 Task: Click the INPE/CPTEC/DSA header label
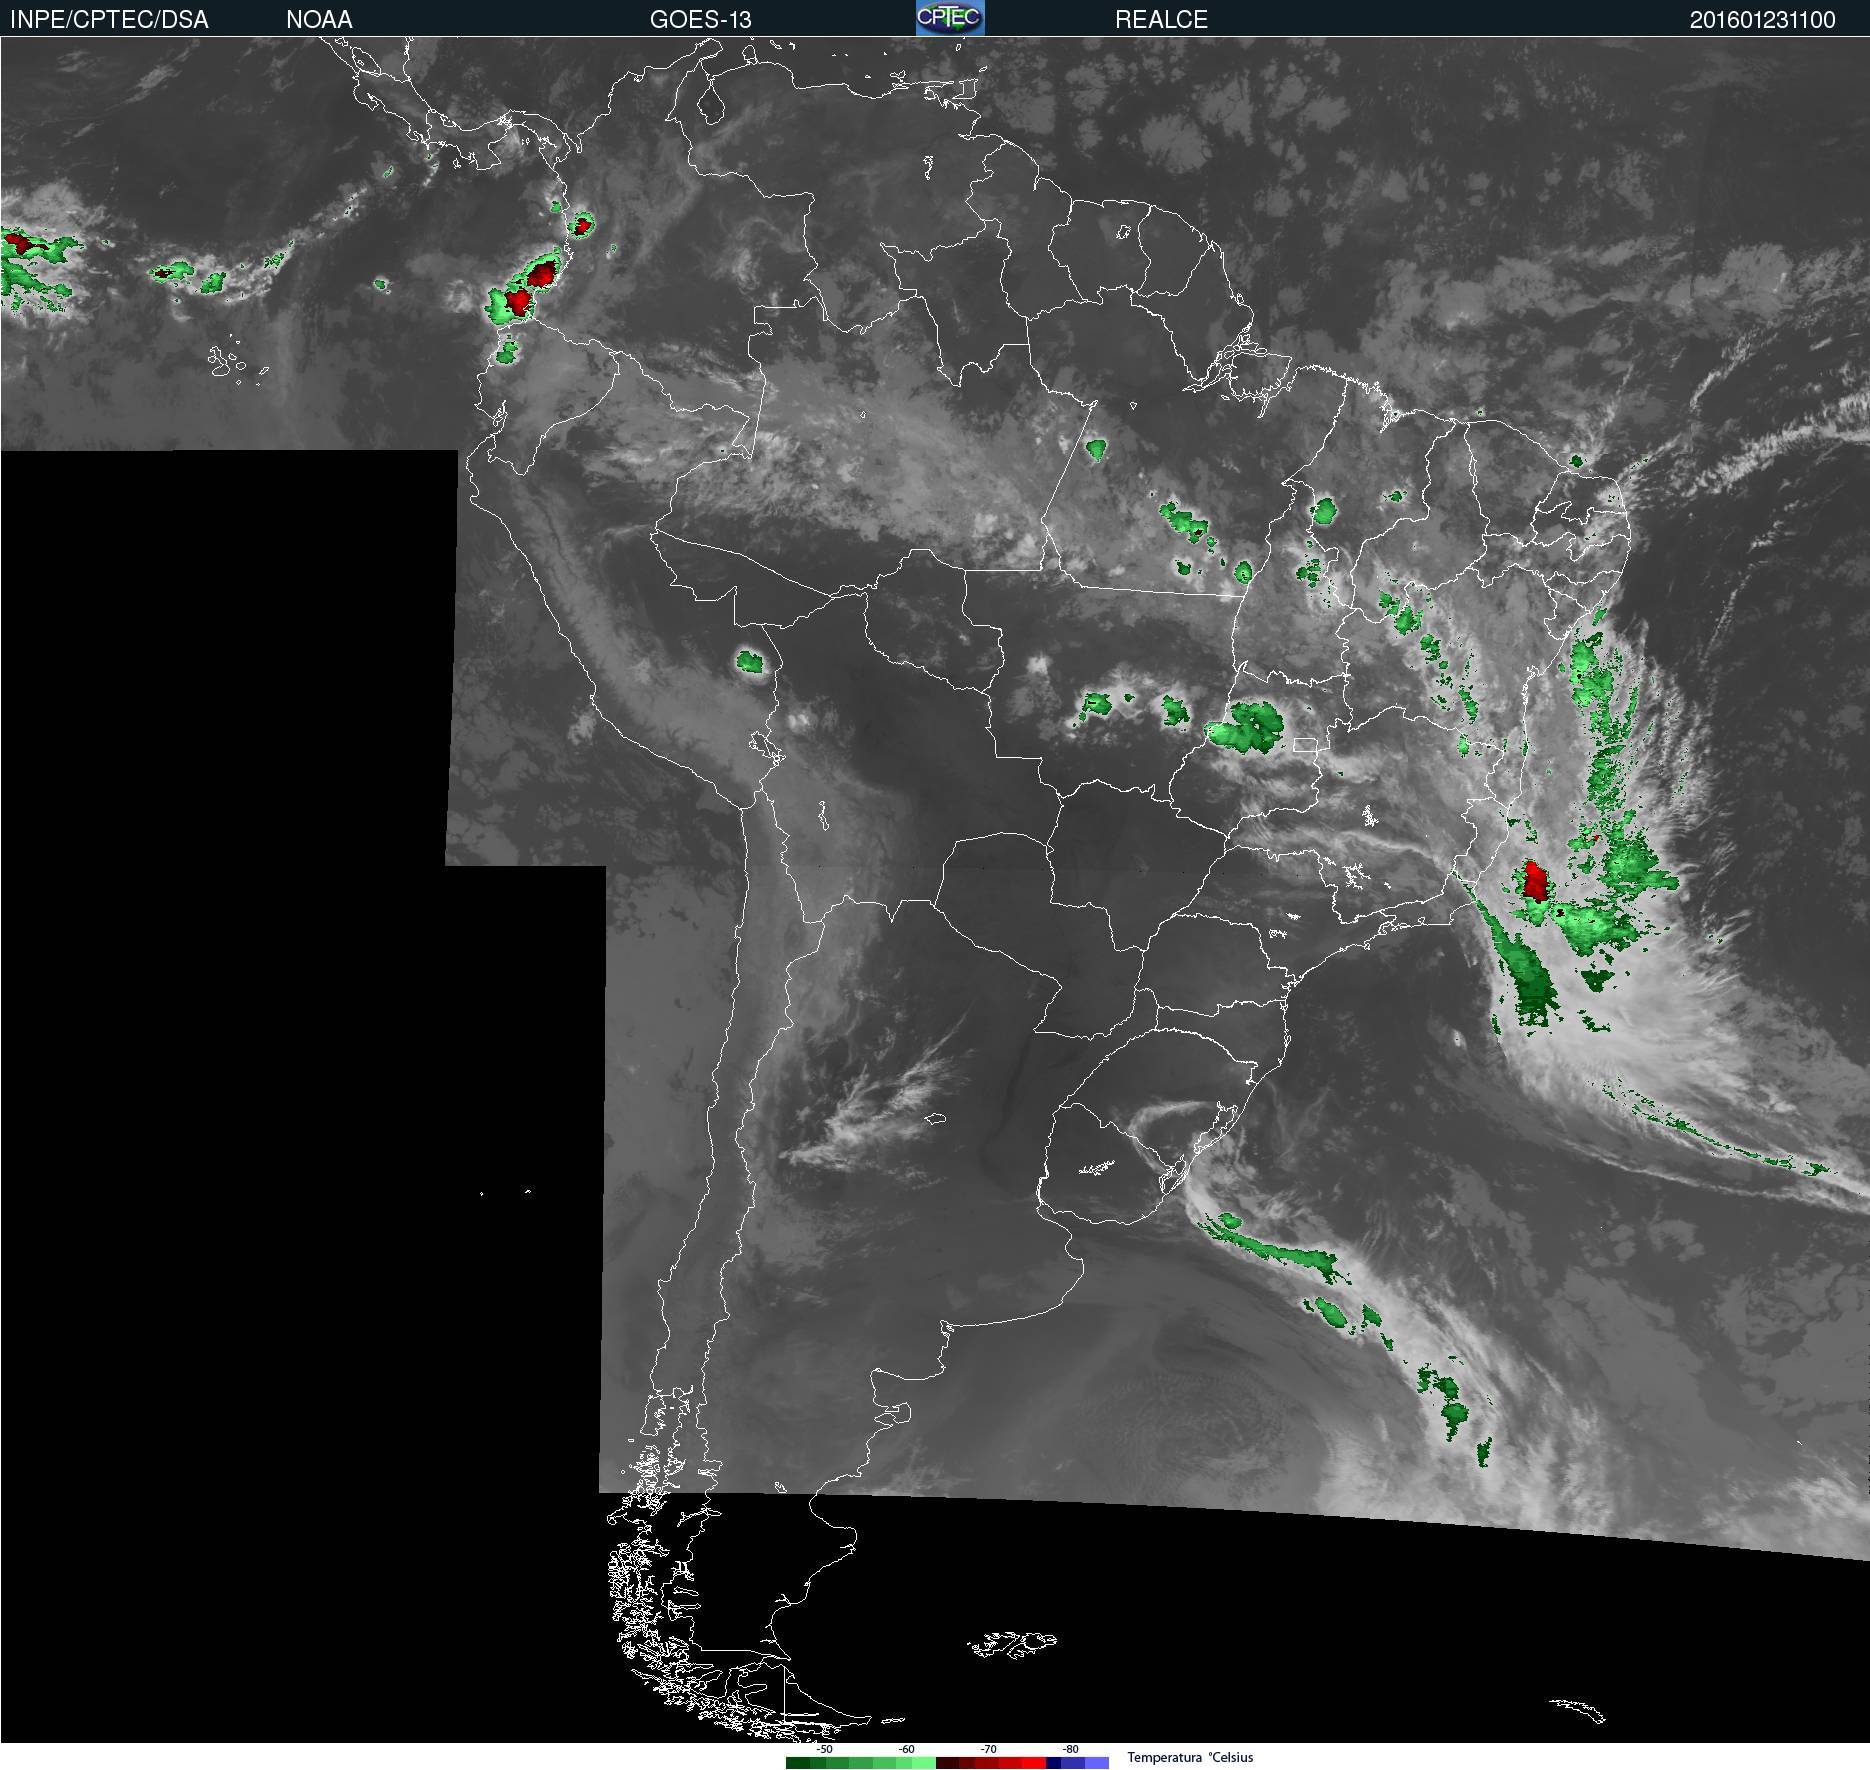[x=109, y=19]
